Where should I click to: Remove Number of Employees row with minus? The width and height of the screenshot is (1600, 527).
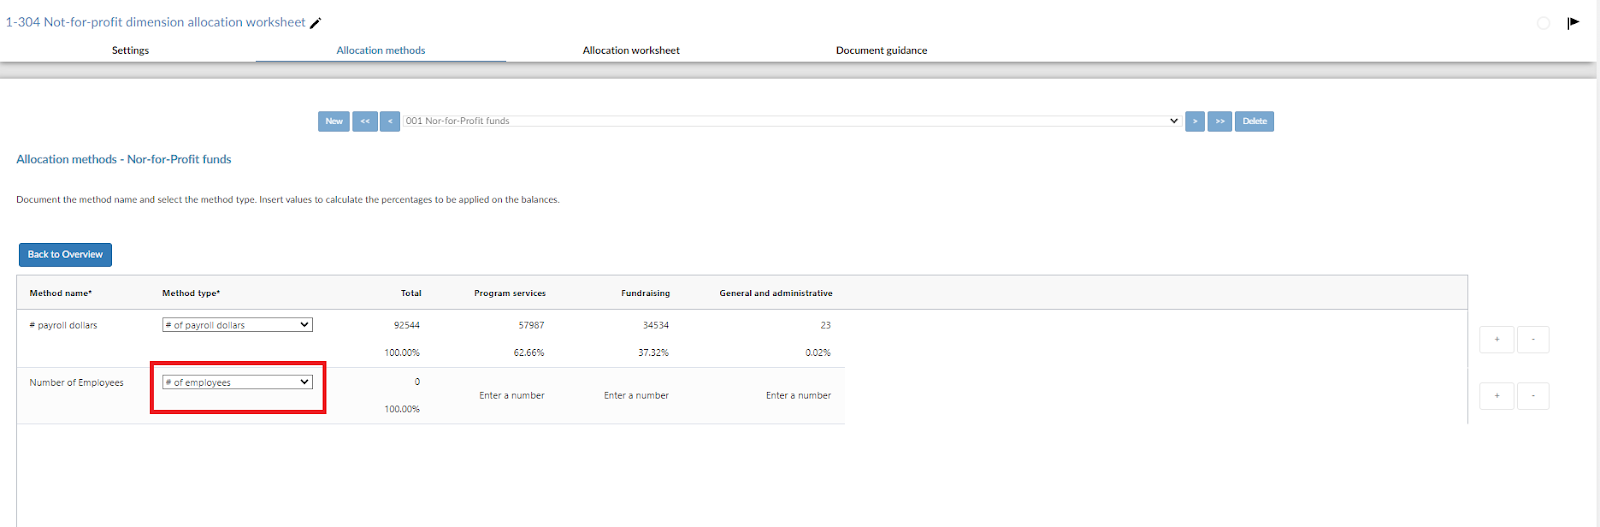pos(1533,396)
